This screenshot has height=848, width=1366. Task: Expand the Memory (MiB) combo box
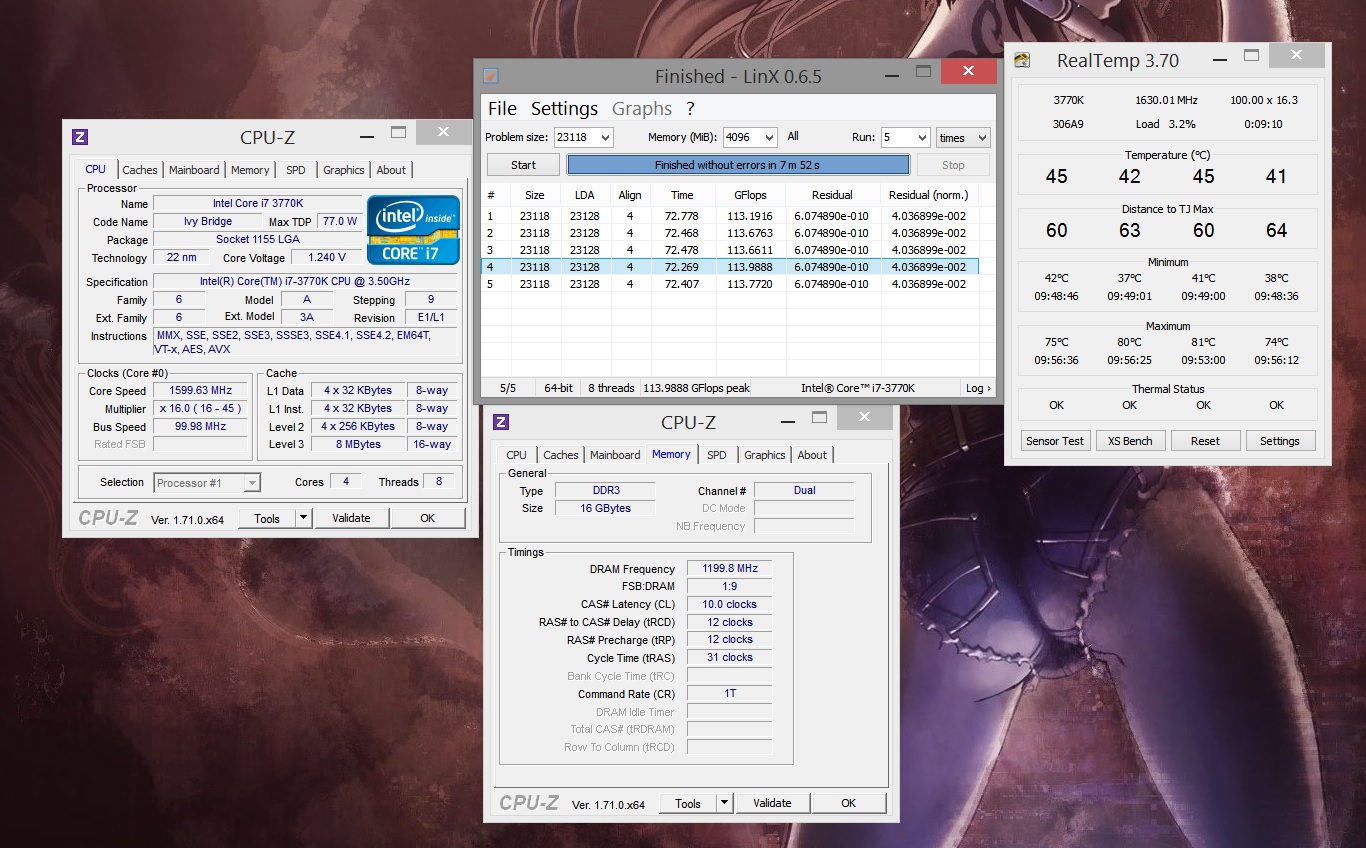tap(768, 138)
